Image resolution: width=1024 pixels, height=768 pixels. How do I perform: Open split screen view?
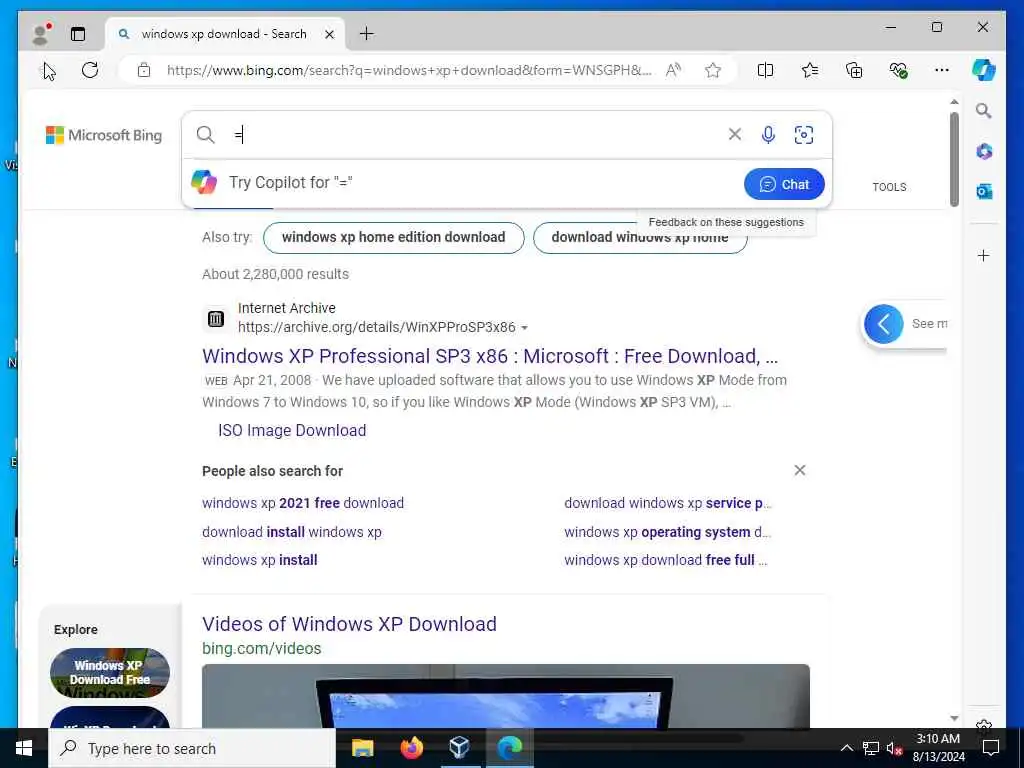coord(765,70)
